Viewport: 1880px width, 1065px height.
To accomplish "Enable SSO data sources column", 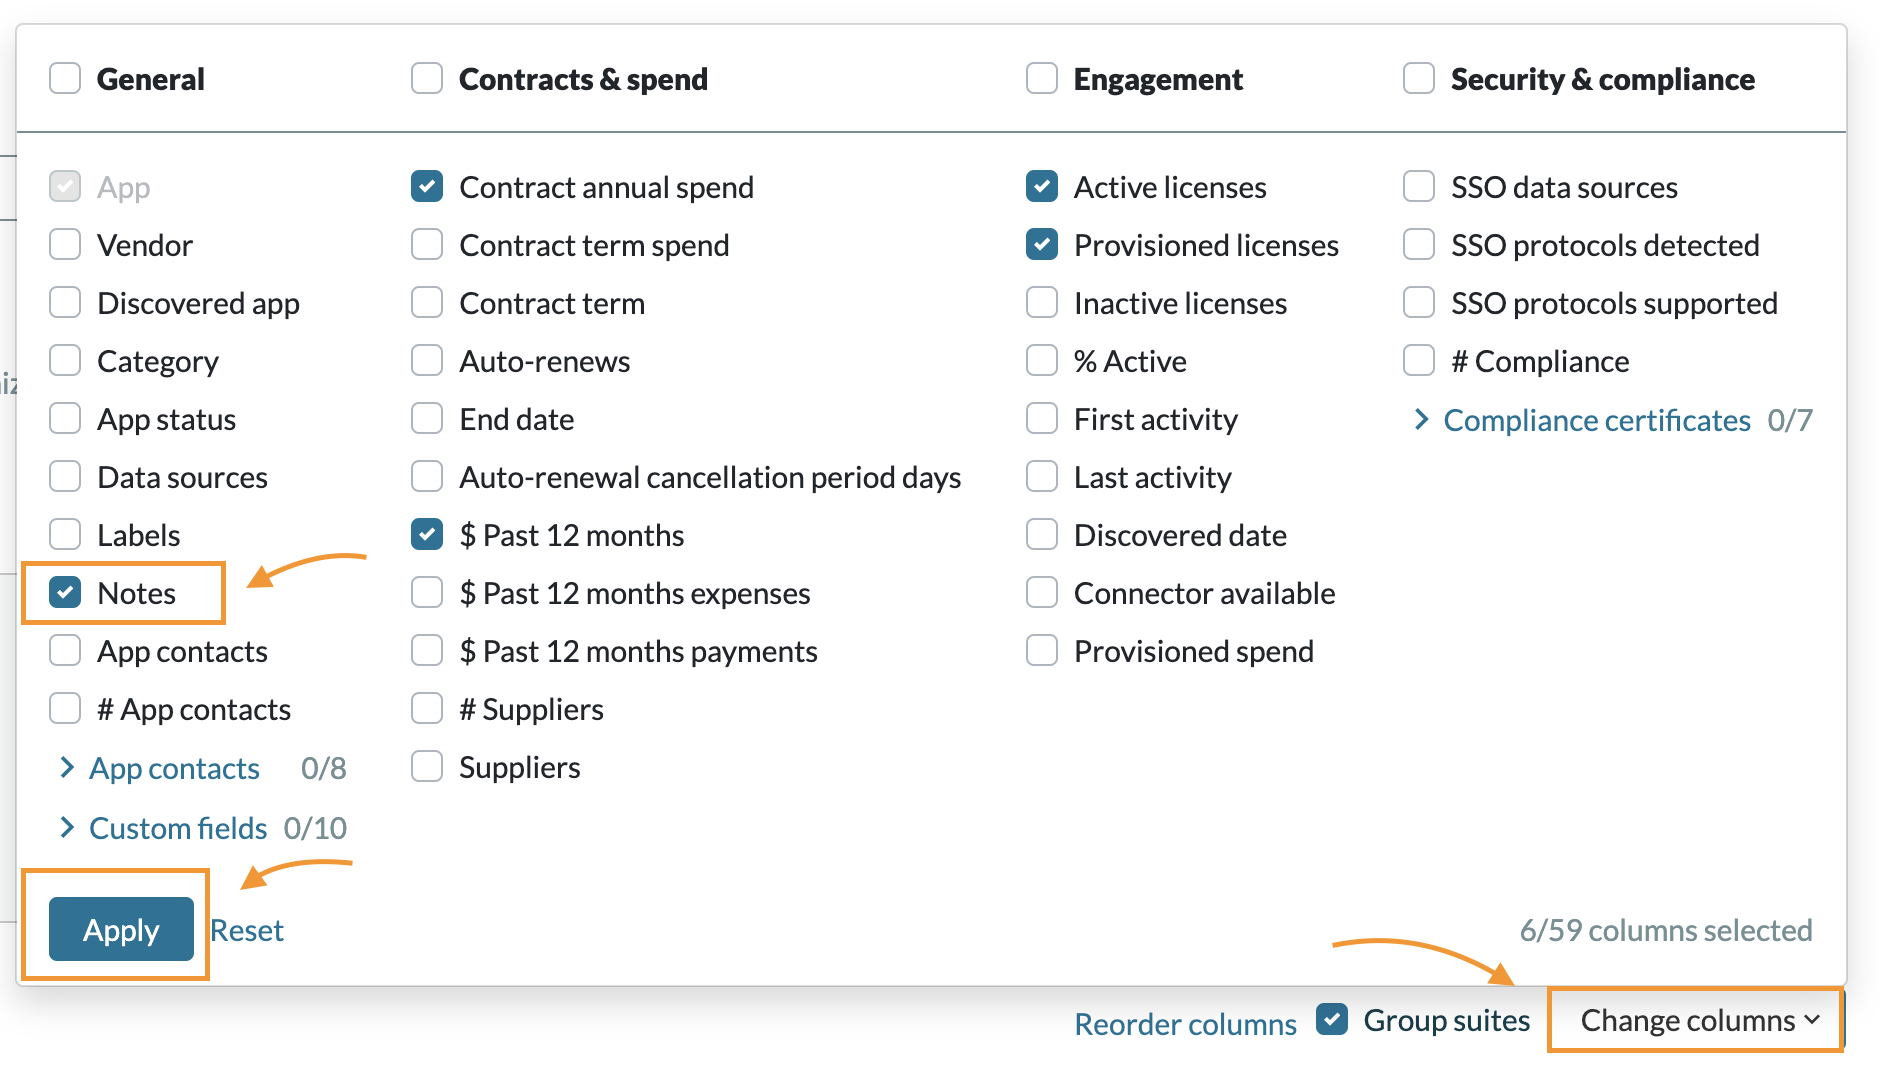I will [x=1418, y=186].
